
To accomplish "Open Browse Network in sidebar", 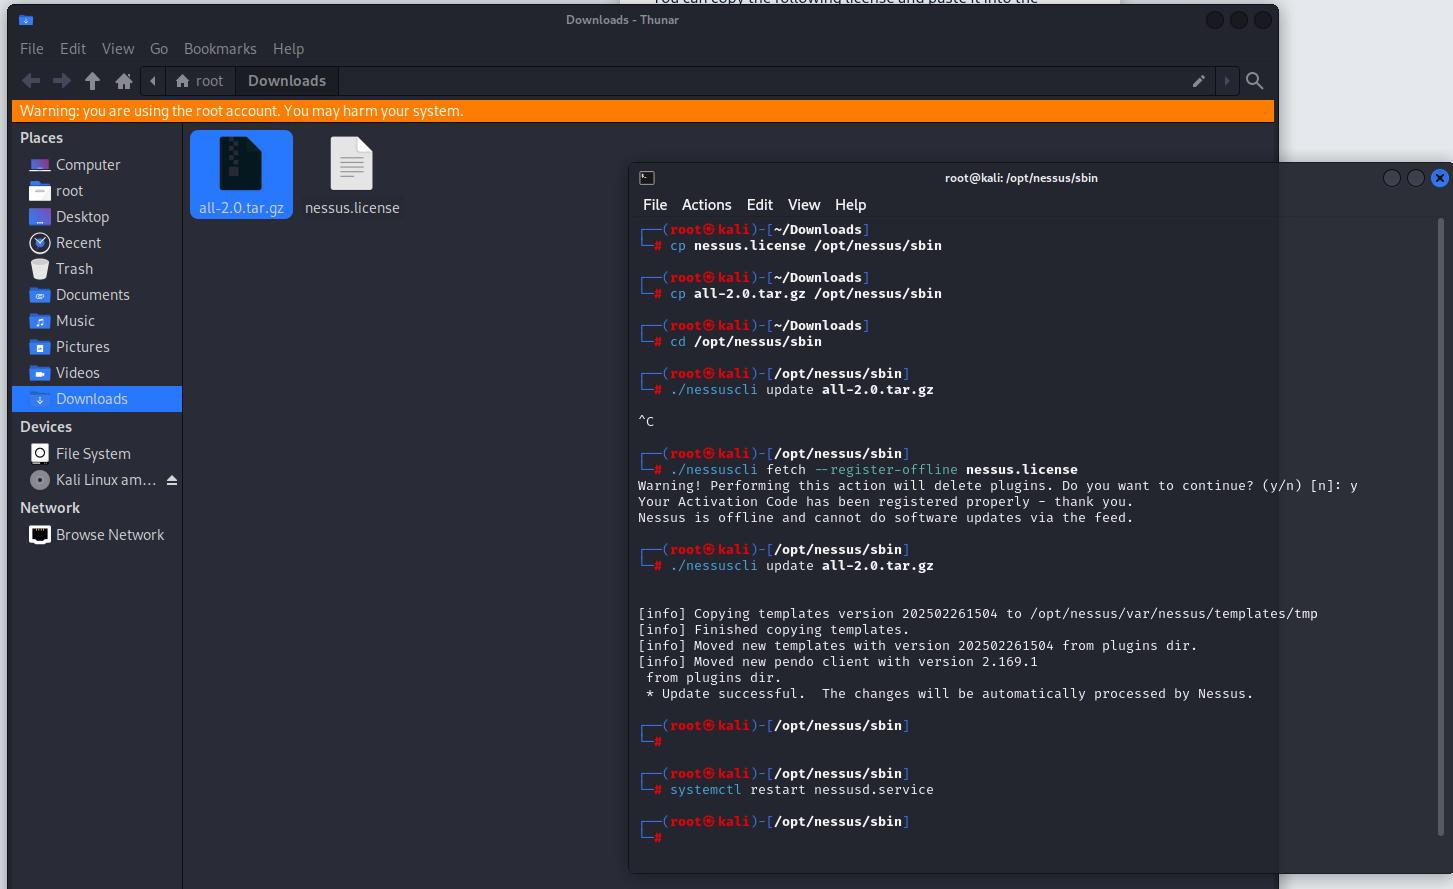I will [97, 535].
